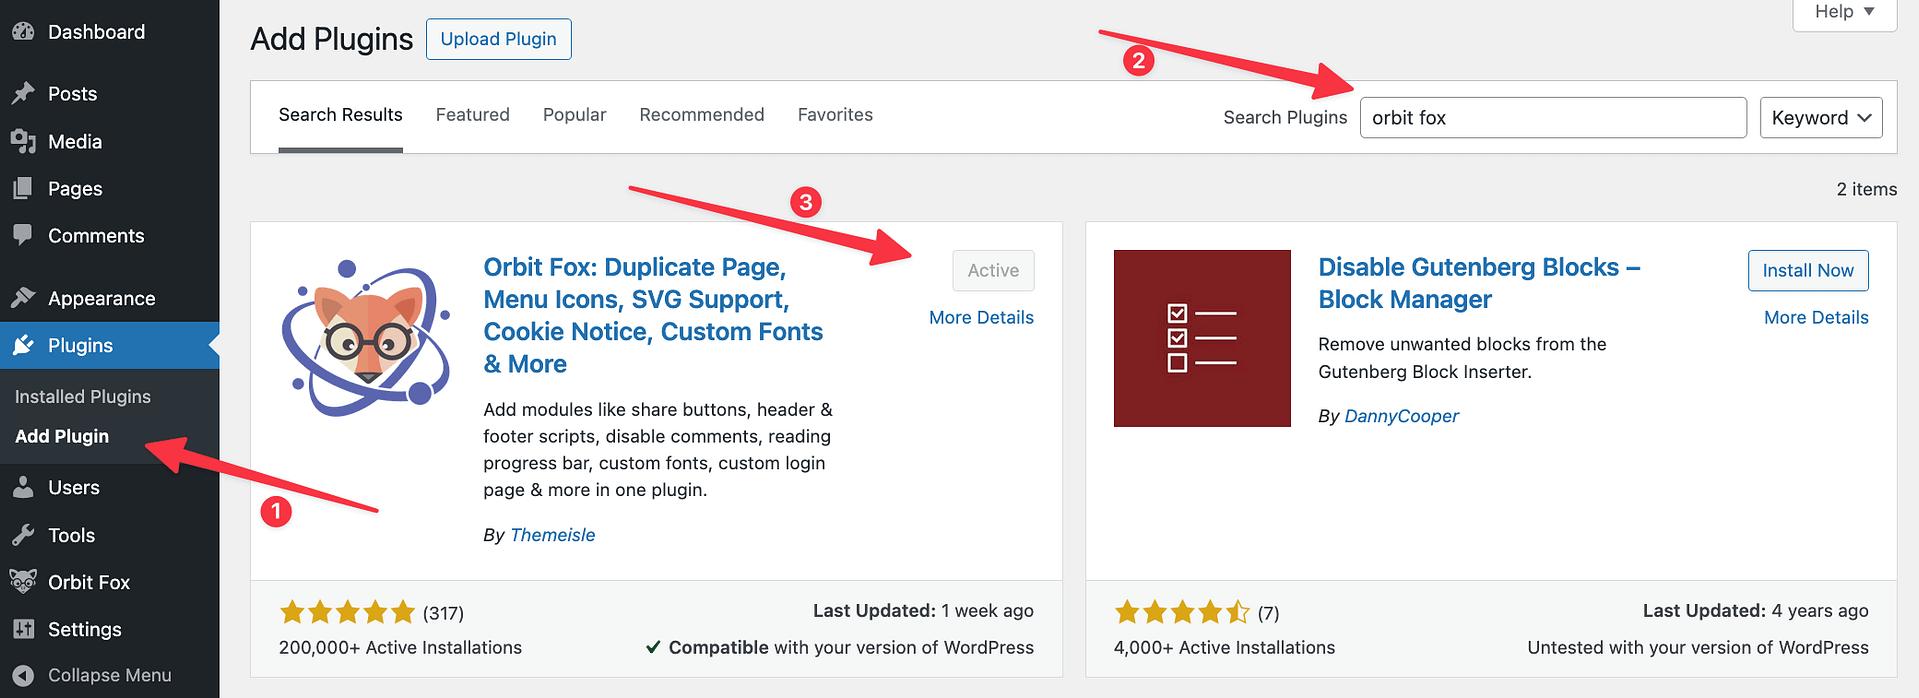Click the Posts pushpin icon

(23, 93)
